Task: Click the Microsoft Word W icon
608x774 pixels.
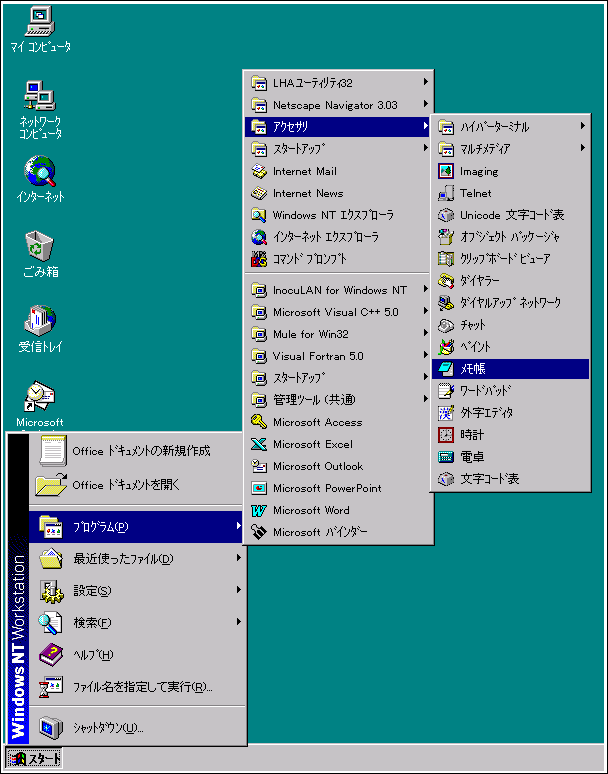Action: (x=259, y=510)
